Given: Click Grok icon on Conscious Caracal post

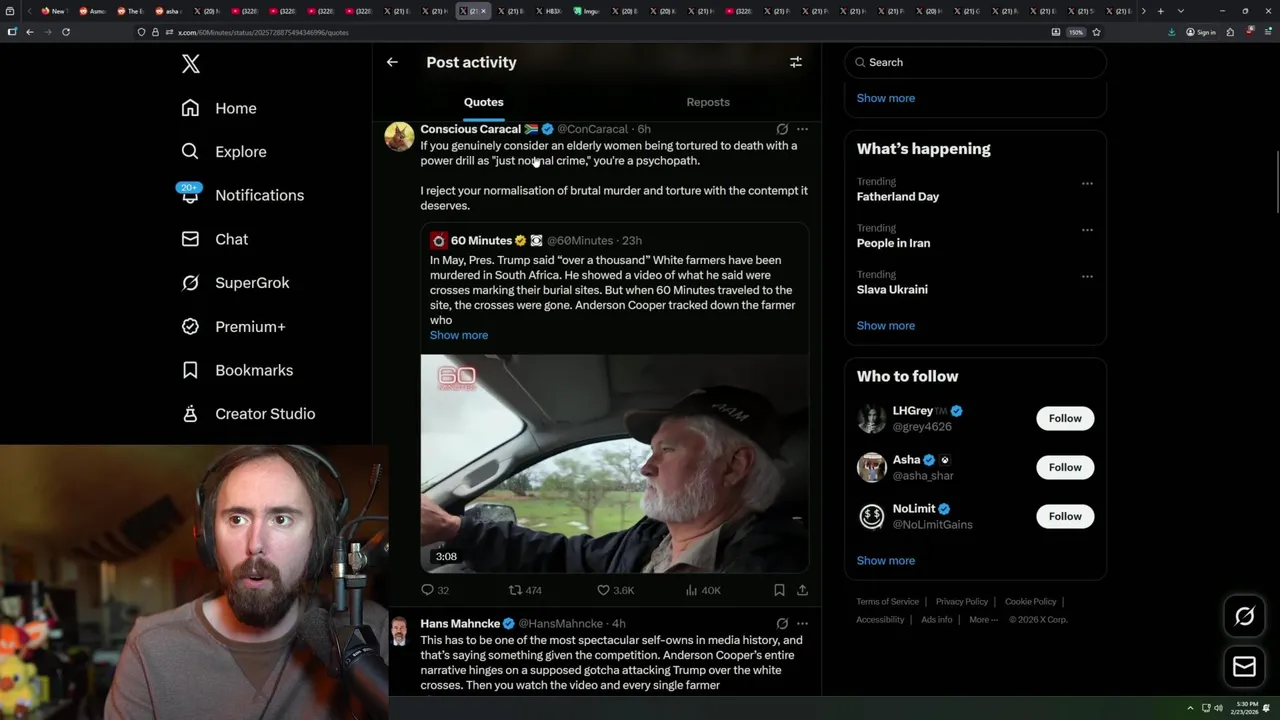Looking at the screenshot, I should click(x=782, y=129).
